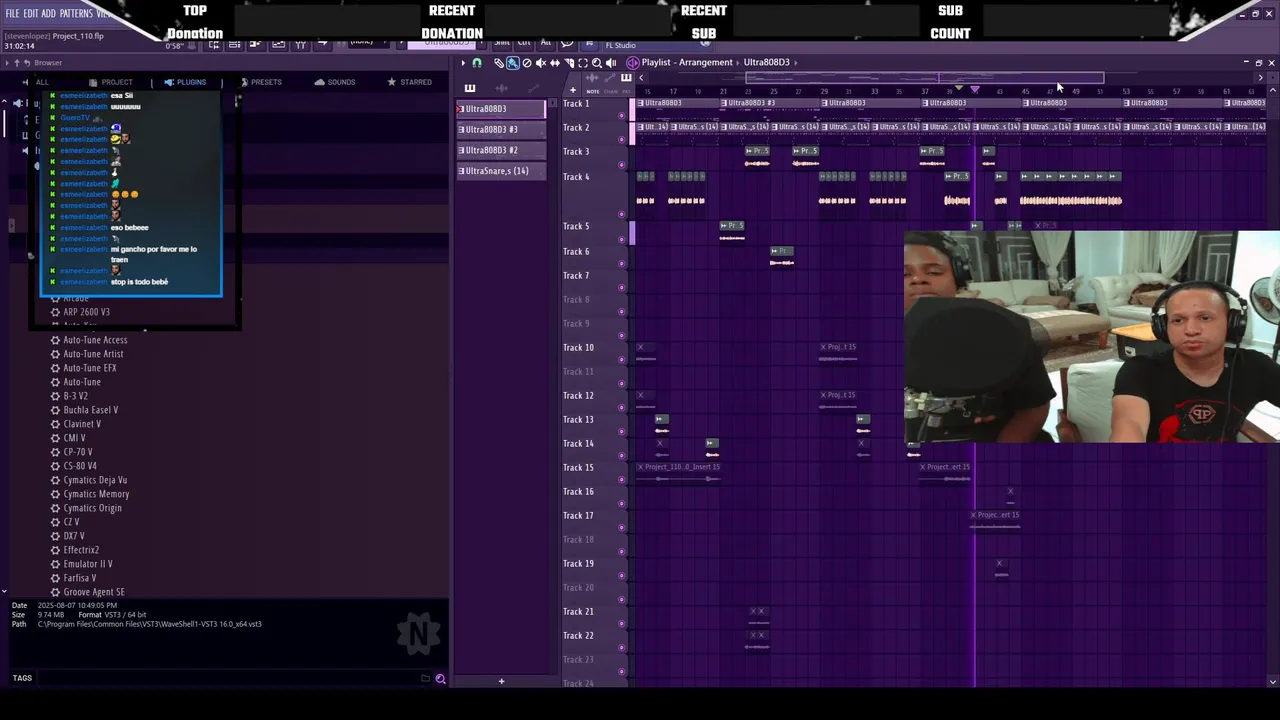The width and height of the screenshot is (1280, 720).
Task: Select the Ultra808D3 #3 pattern in the picker
Action: click(x=501, y=129)
